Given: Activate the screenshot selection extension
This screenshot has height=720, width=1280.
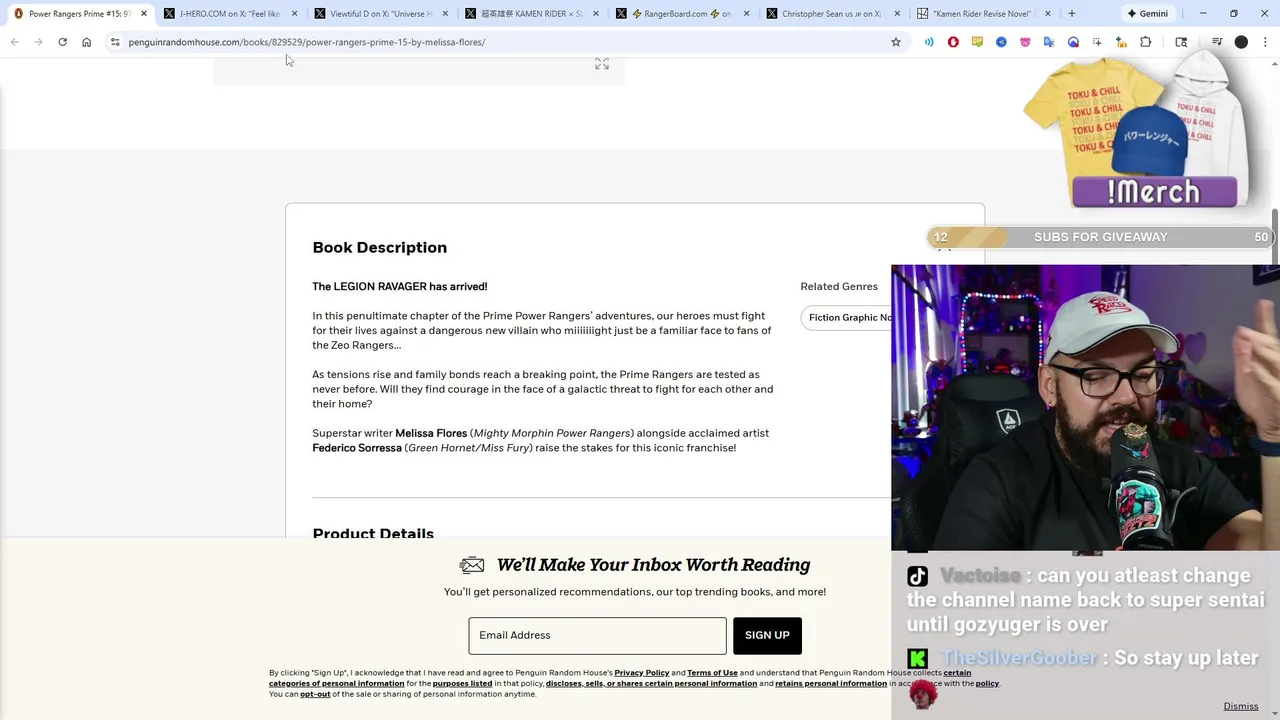Looking at the screenshot, I should (x=1097, y=42).
